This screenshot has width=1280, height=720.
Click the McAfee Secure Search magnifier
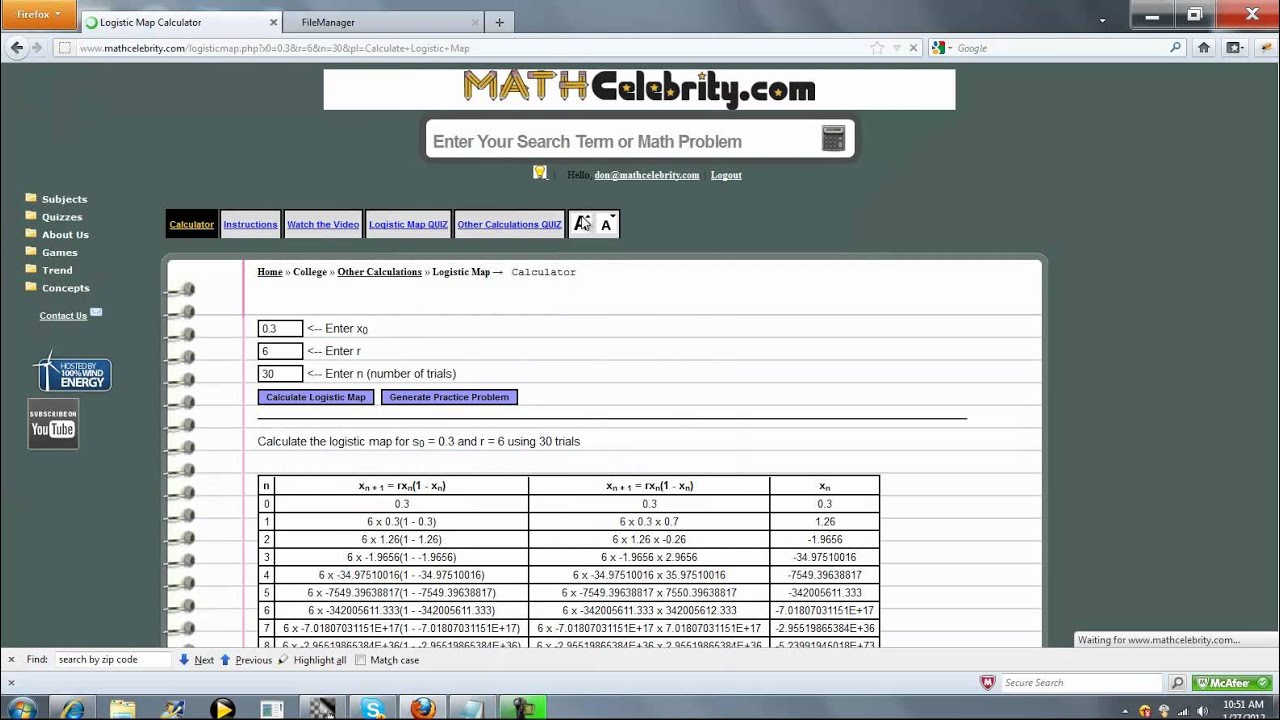pyautogui.click(x=1177, y=683)
